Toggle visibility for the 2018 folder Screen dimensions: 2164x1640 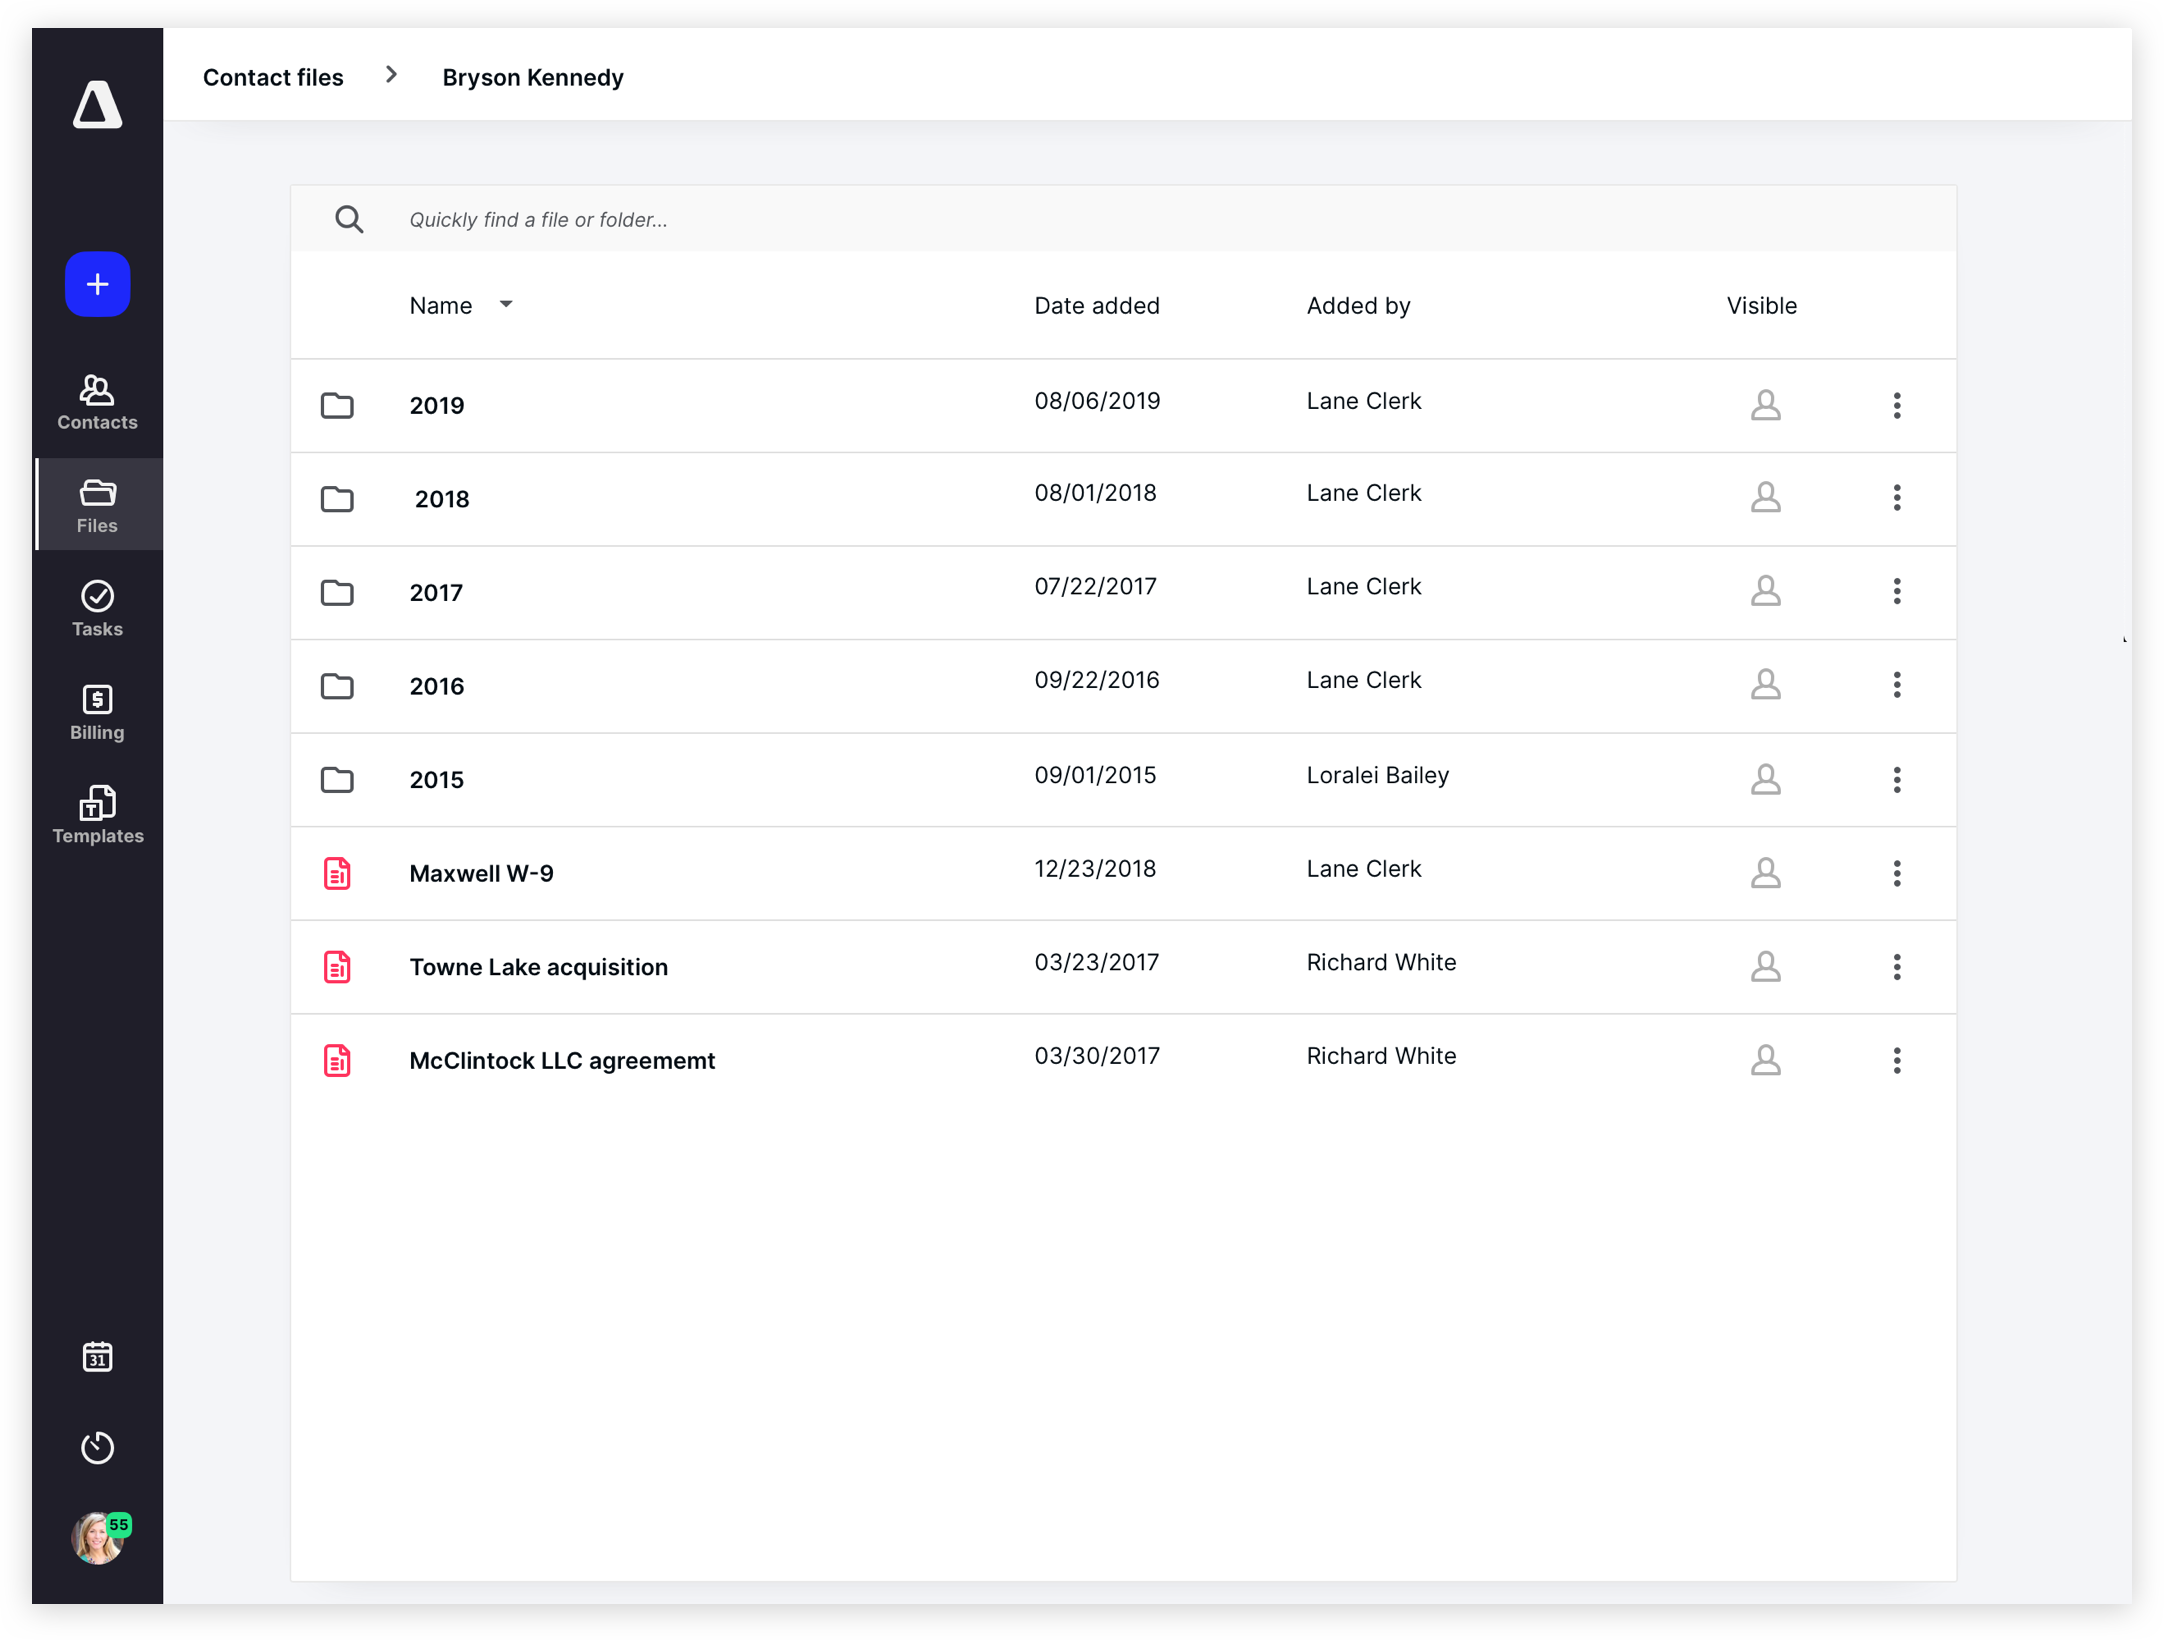pyautogui.click(x=1765, y=497)
